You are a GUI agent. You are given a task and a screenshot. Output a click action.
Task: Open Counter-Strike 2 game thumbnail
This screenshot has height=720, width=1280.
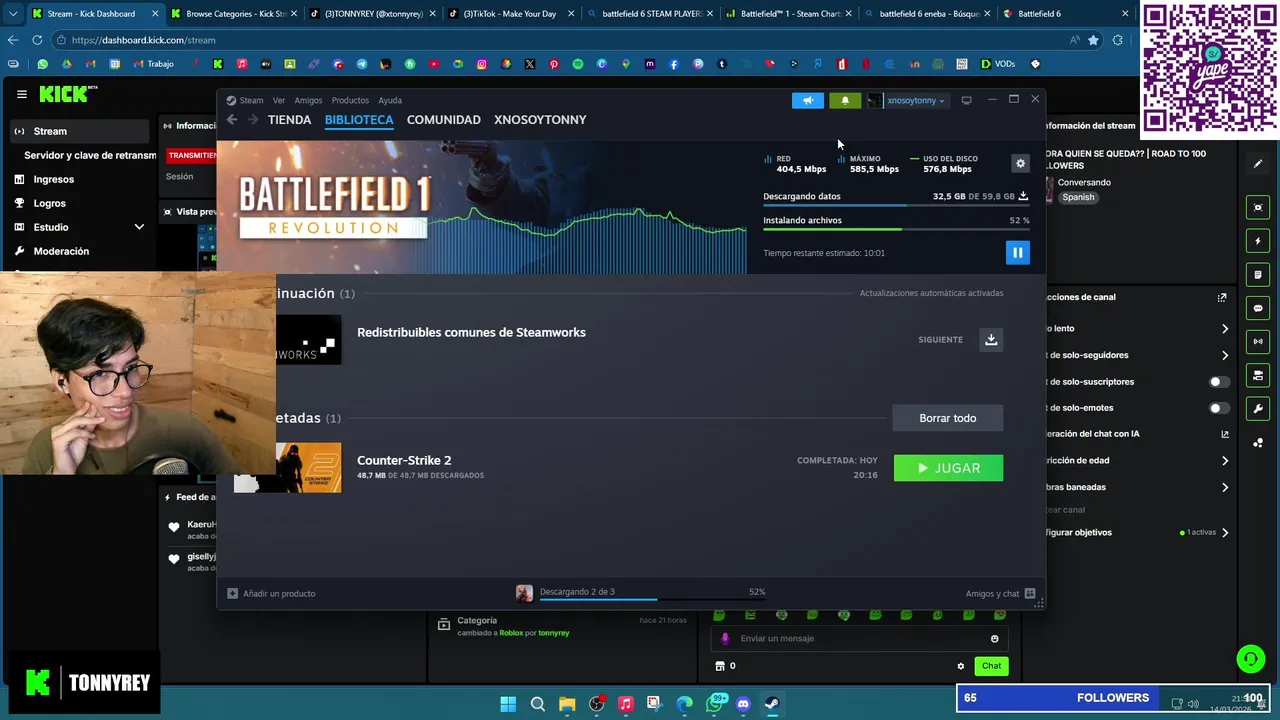287,468
